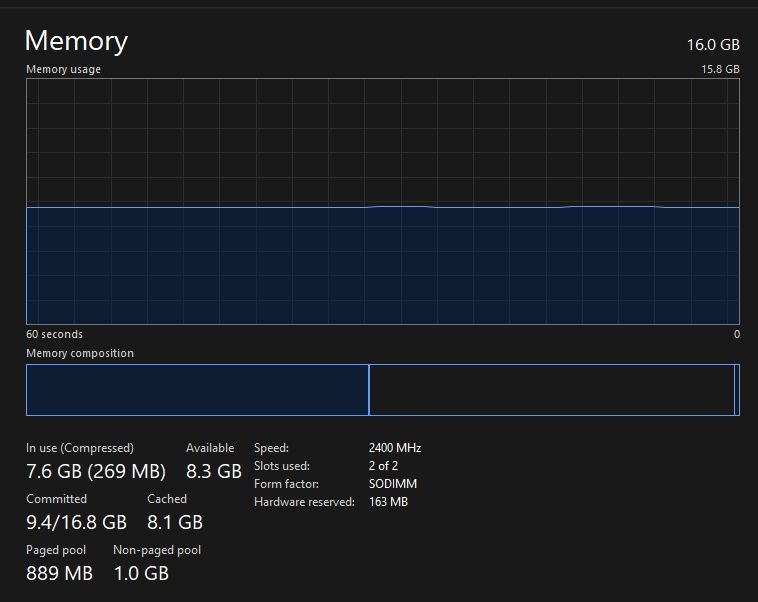This screenshot has height=602, width=758.
Task: Click the 15.8 GB graph maximum value
Action: point(720,69)
